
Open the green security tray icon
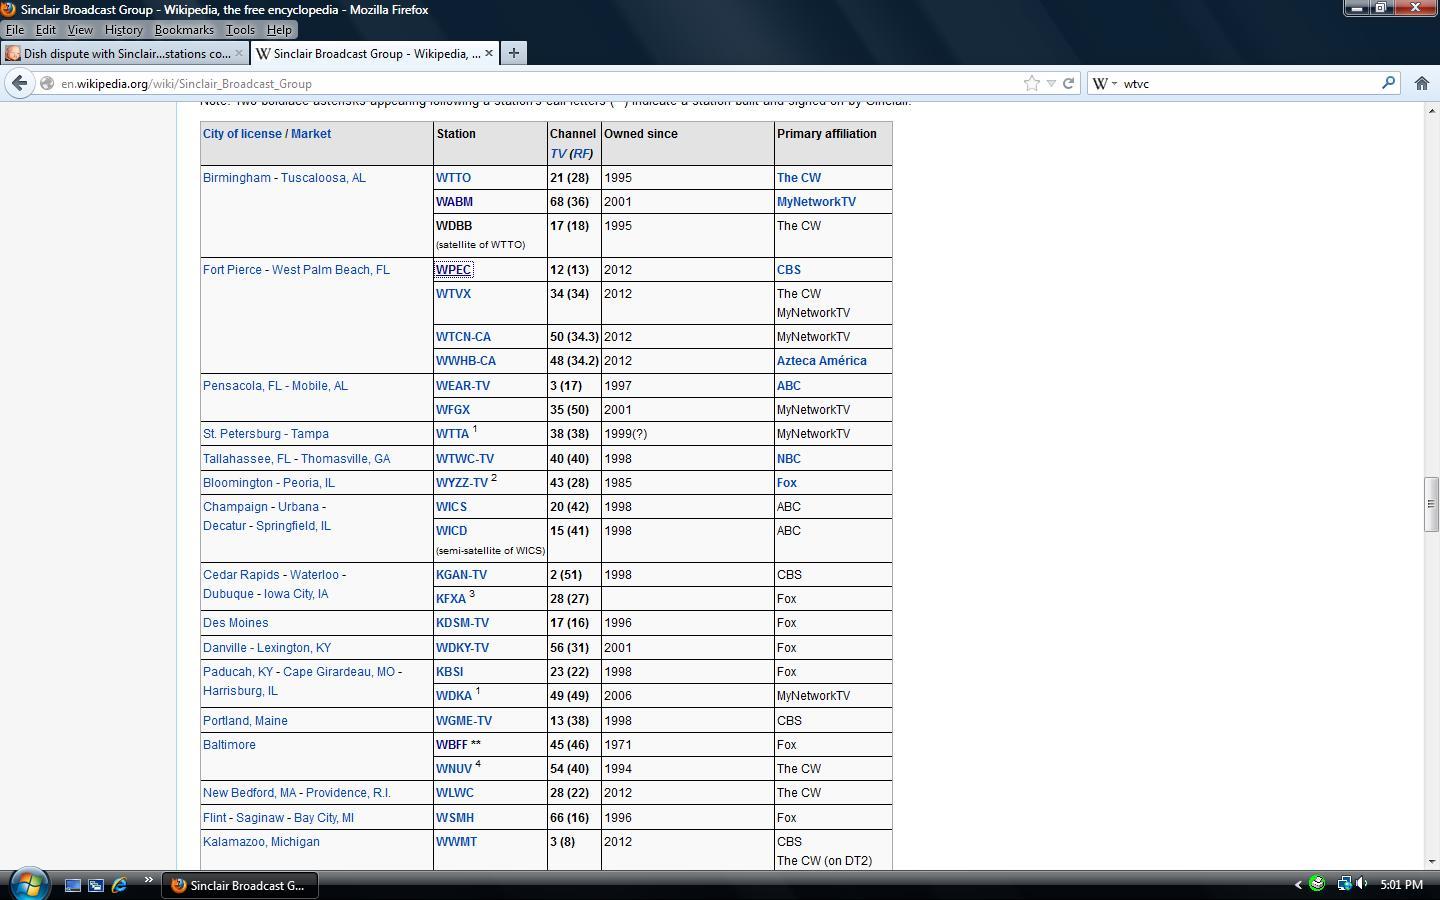[1318, 884]
